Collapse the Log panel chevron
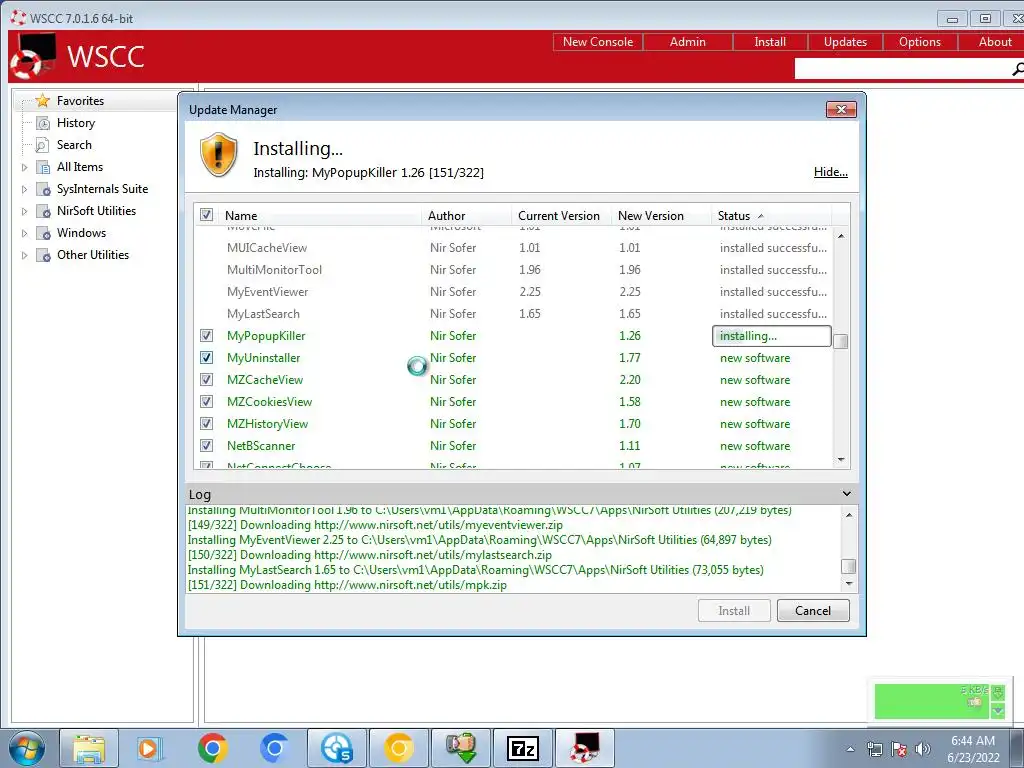The image size is (1024, 768). click(847, 494)
